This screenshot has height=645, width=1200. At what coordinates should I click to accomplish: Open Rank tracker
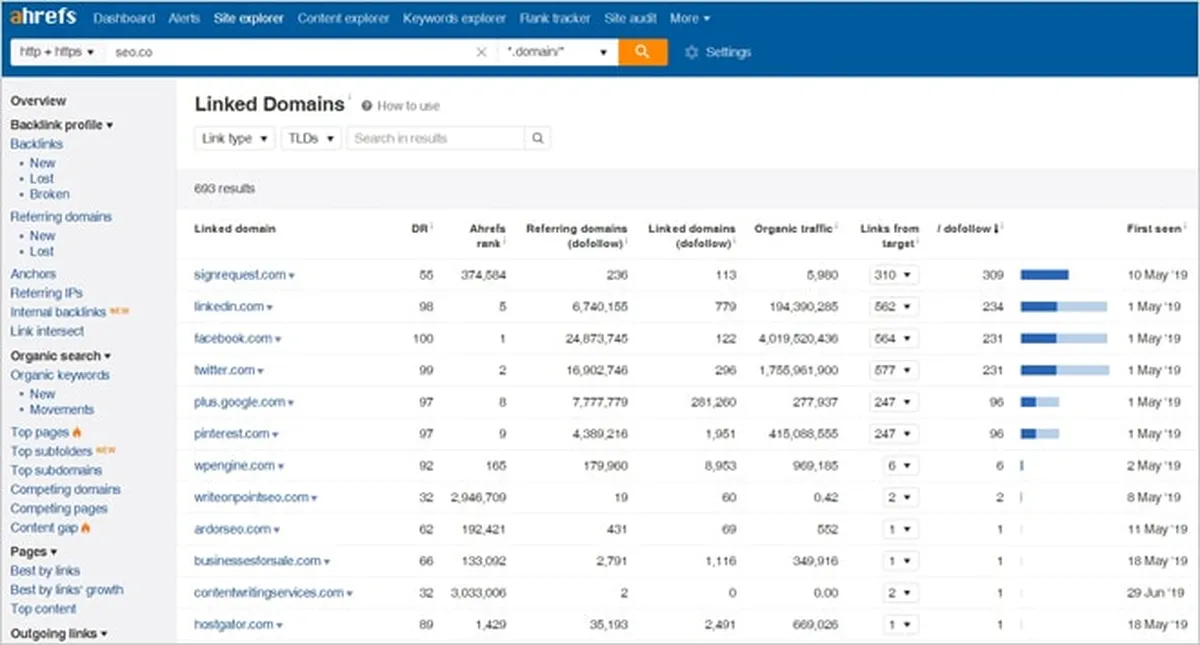[x=556, y=18]
